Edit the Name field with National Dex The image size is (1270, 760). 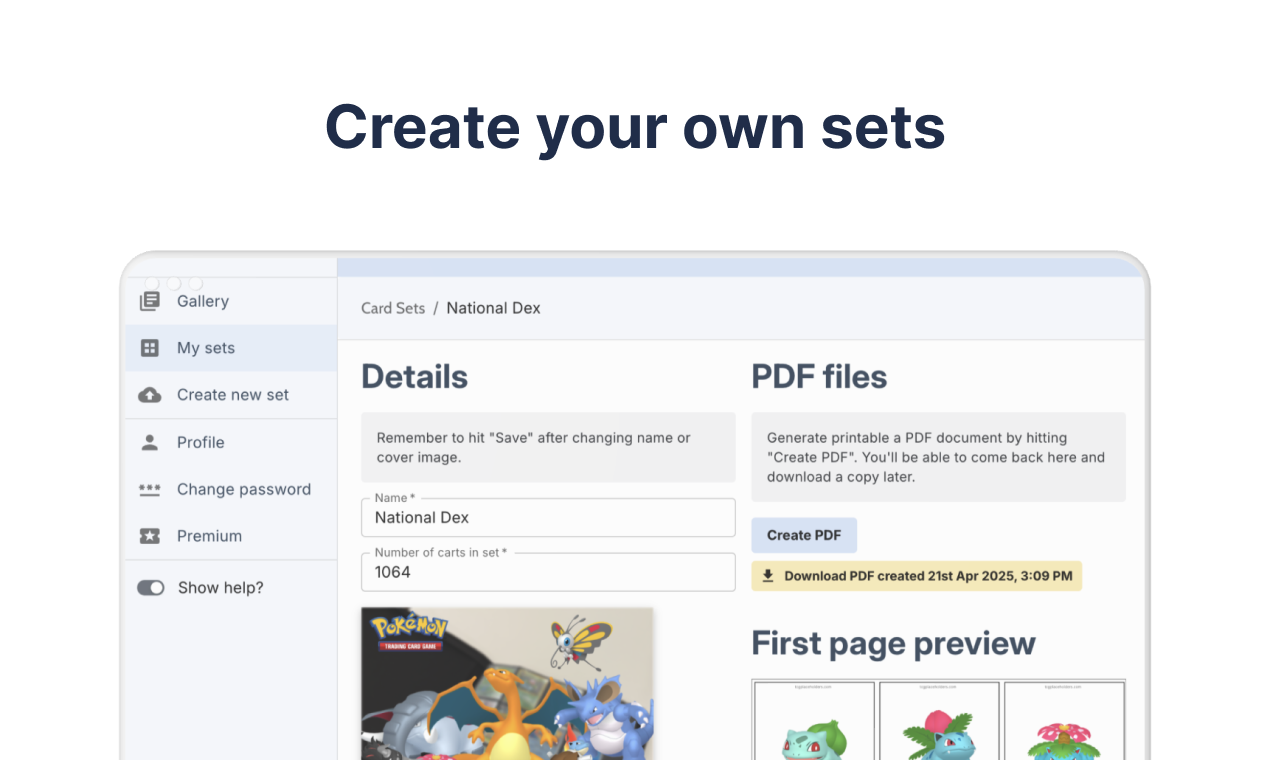coord(548,517)
